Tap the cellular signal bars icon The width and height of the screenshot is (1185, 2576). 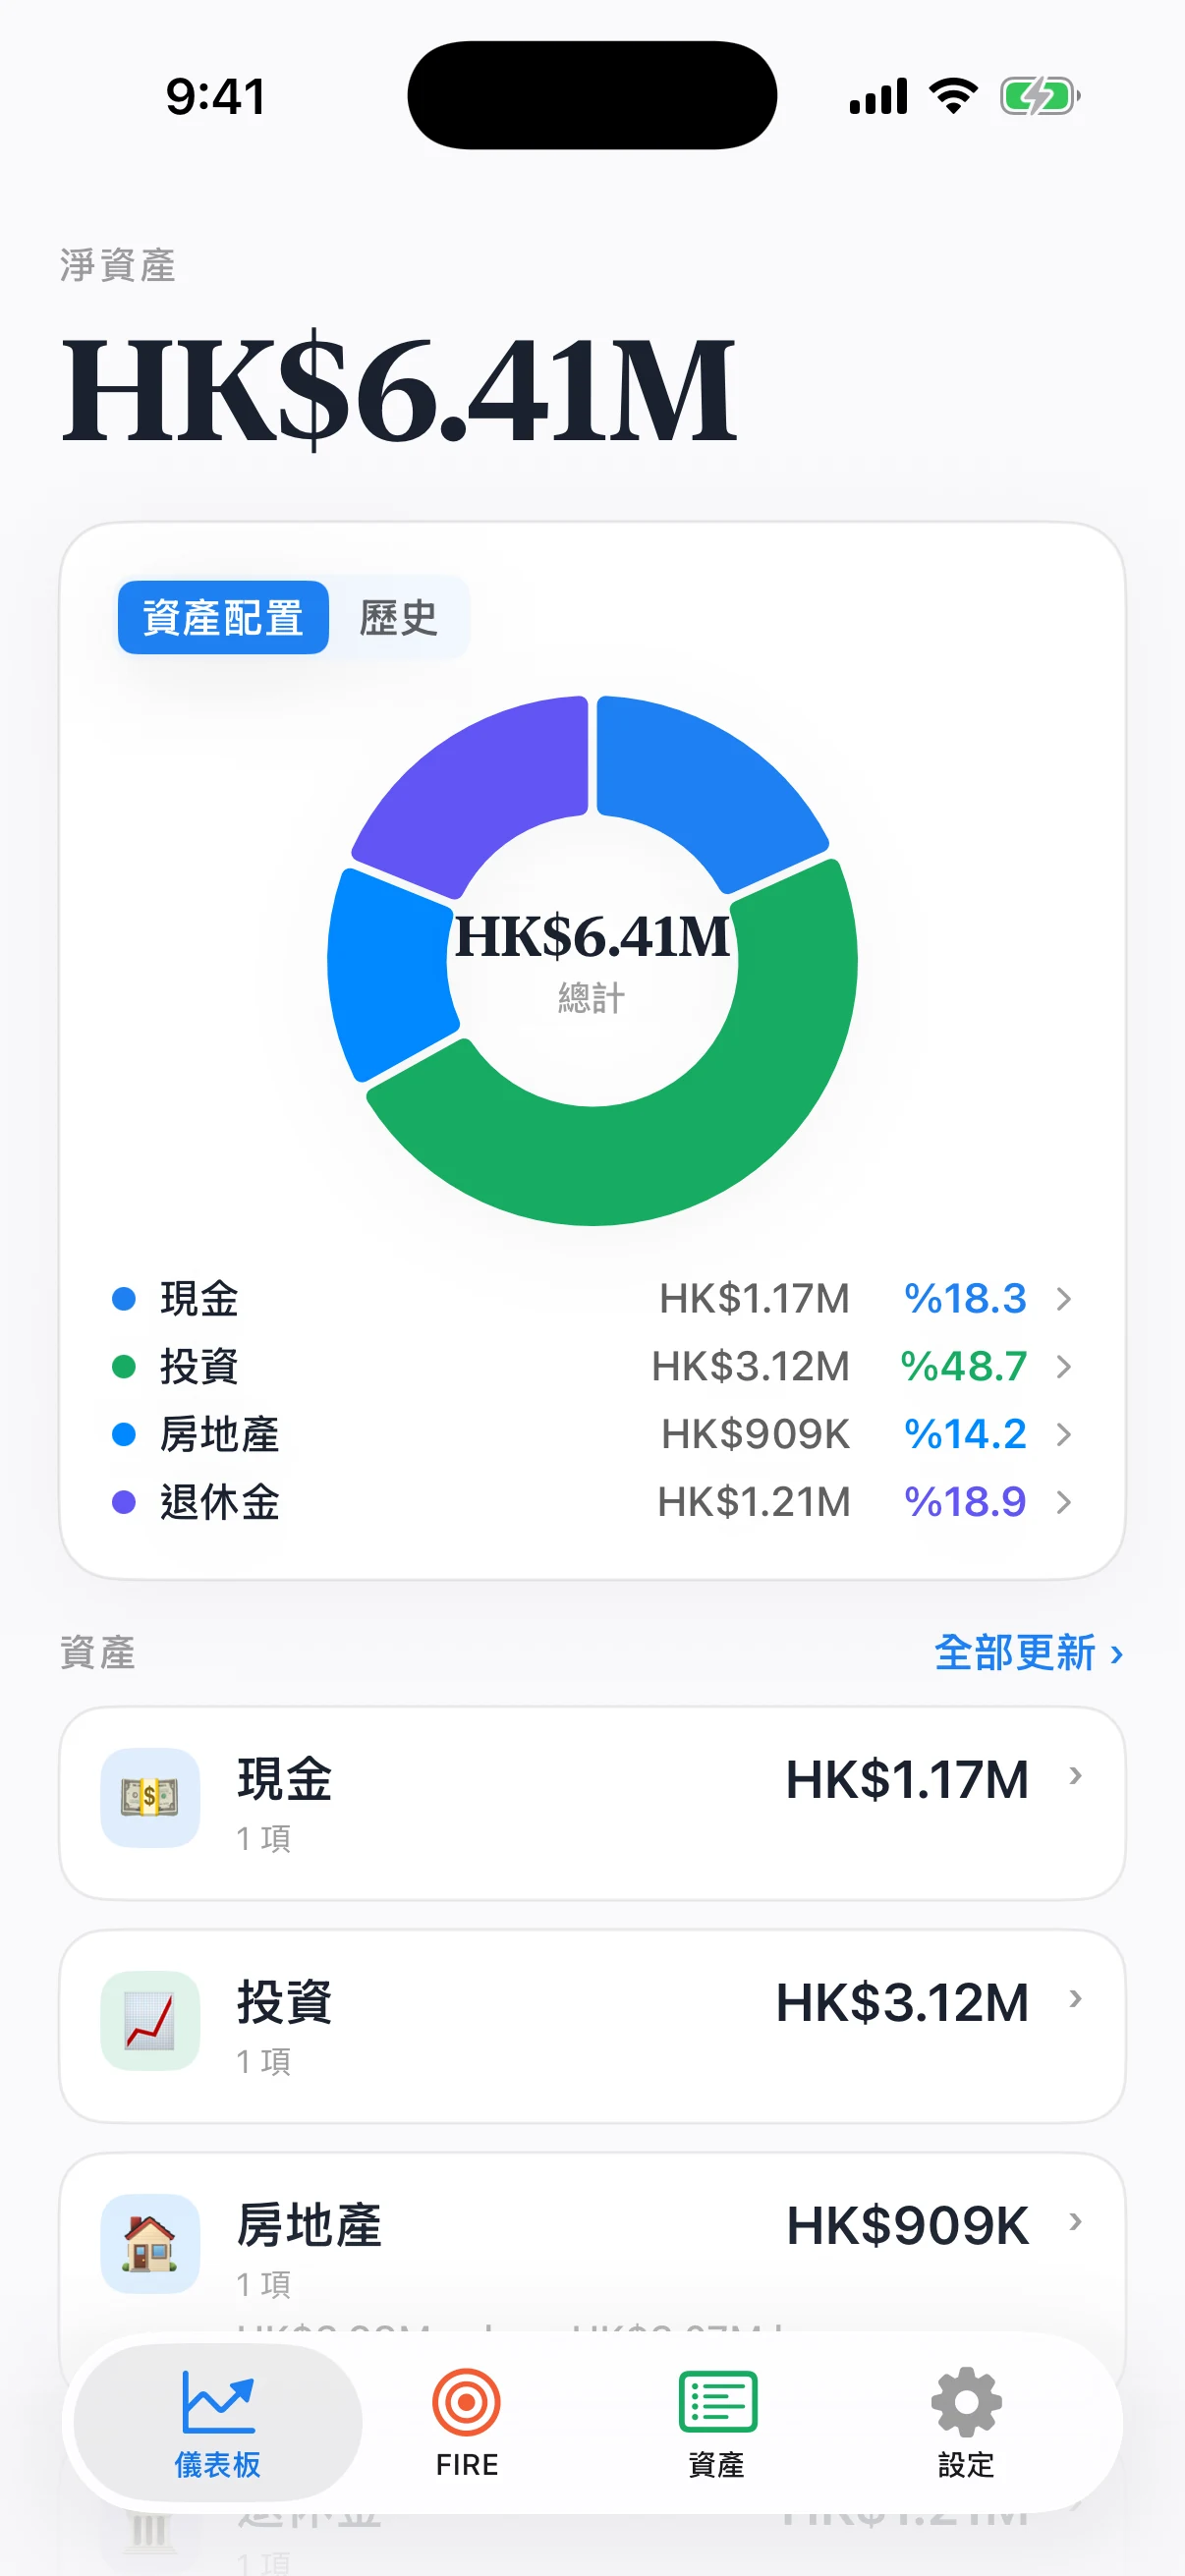878,96
